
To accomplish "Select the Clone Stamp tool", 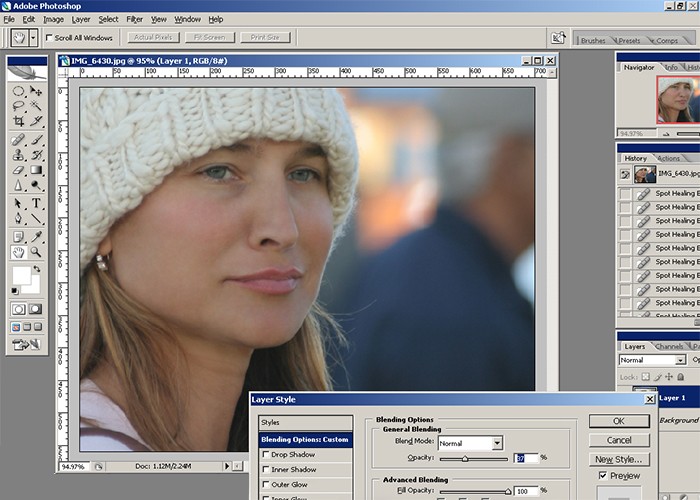I will coord(18,155).
